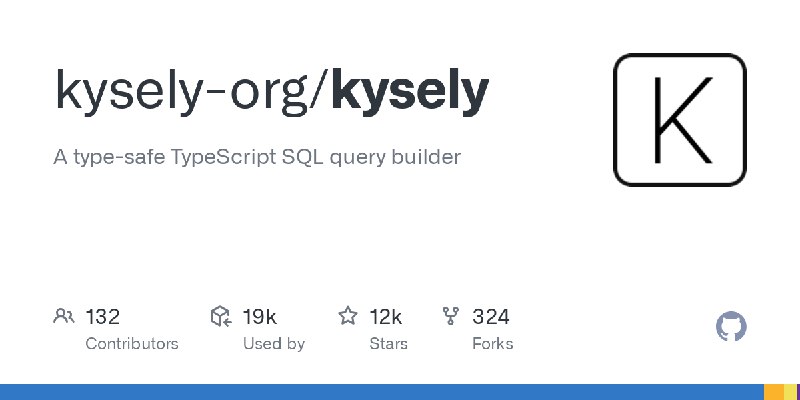The width and height of the screenshot is (800, 400).
Task: Click the Stars label text
Action: [389, 344]
